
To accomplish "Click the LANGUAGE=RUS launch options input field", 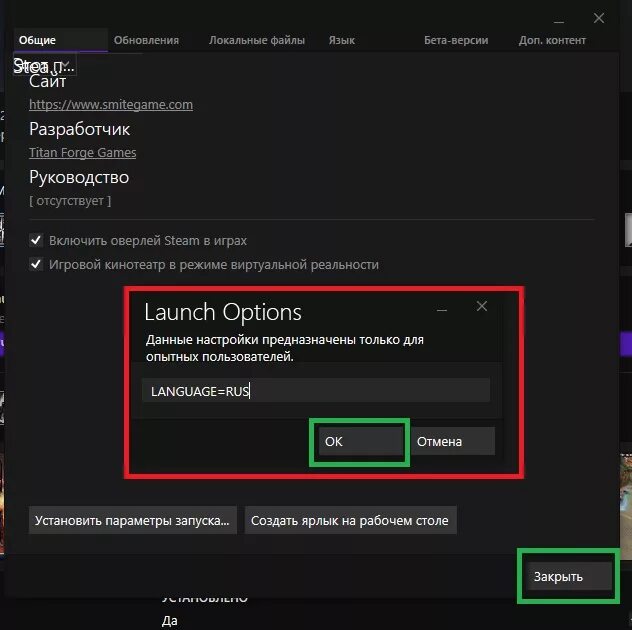I will [x=316, y=390].
